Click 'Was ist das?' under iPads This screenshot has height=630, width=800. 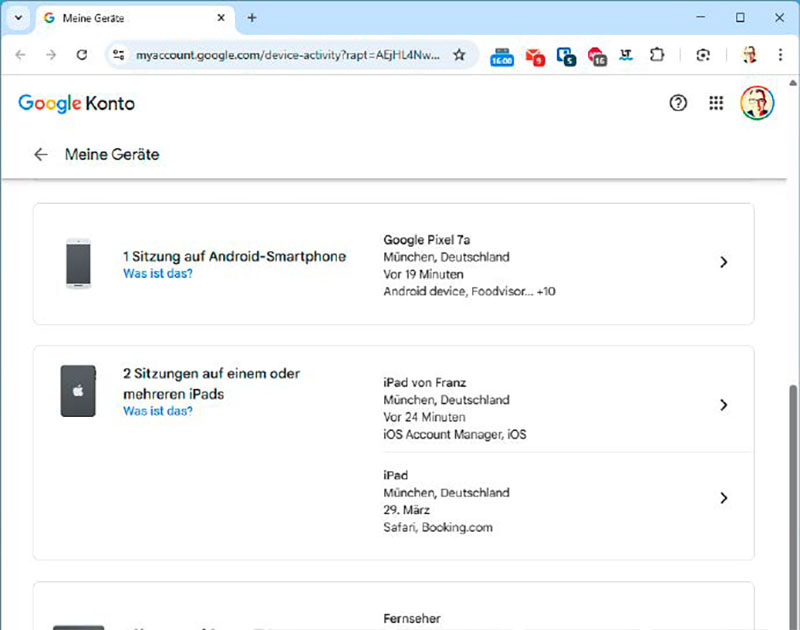click(x=158, y=411)
